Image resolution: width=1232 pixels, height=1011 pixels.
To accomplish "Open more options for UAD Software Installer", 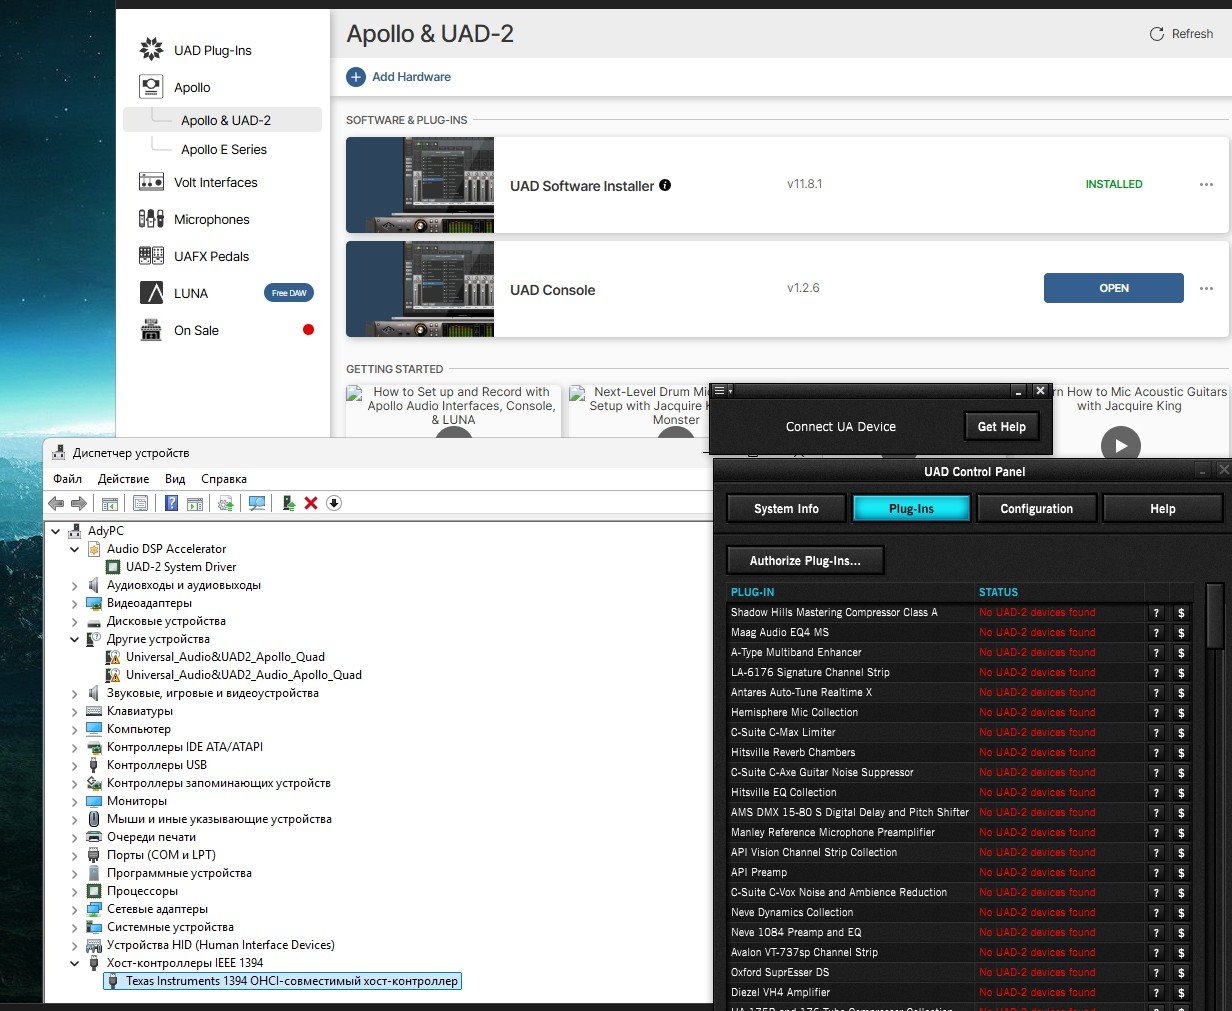I will pos(1206,184).
